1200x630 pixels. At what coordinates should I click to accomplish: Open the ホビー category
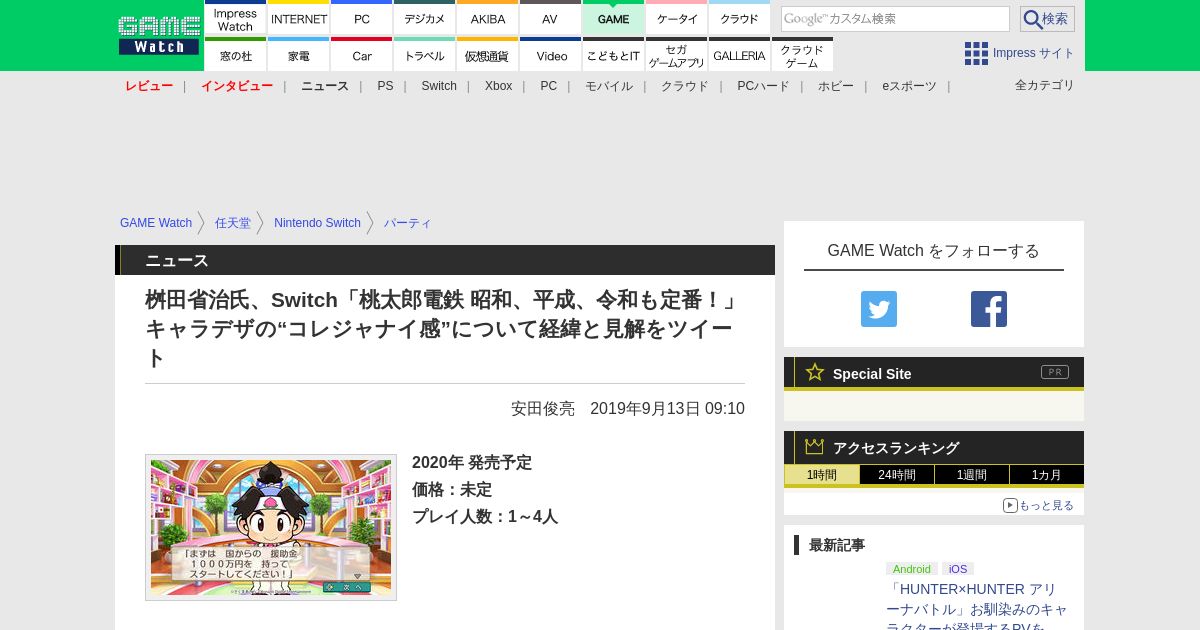[x=836, y=86]
